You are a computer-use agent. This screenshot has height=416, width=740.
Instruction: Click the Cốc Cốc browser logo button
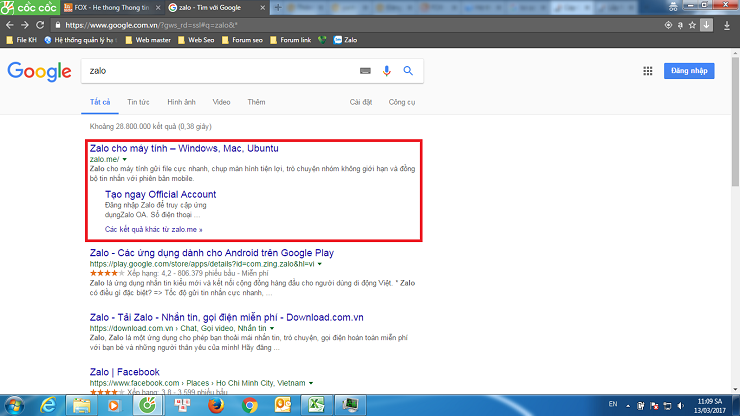point(29,7)
